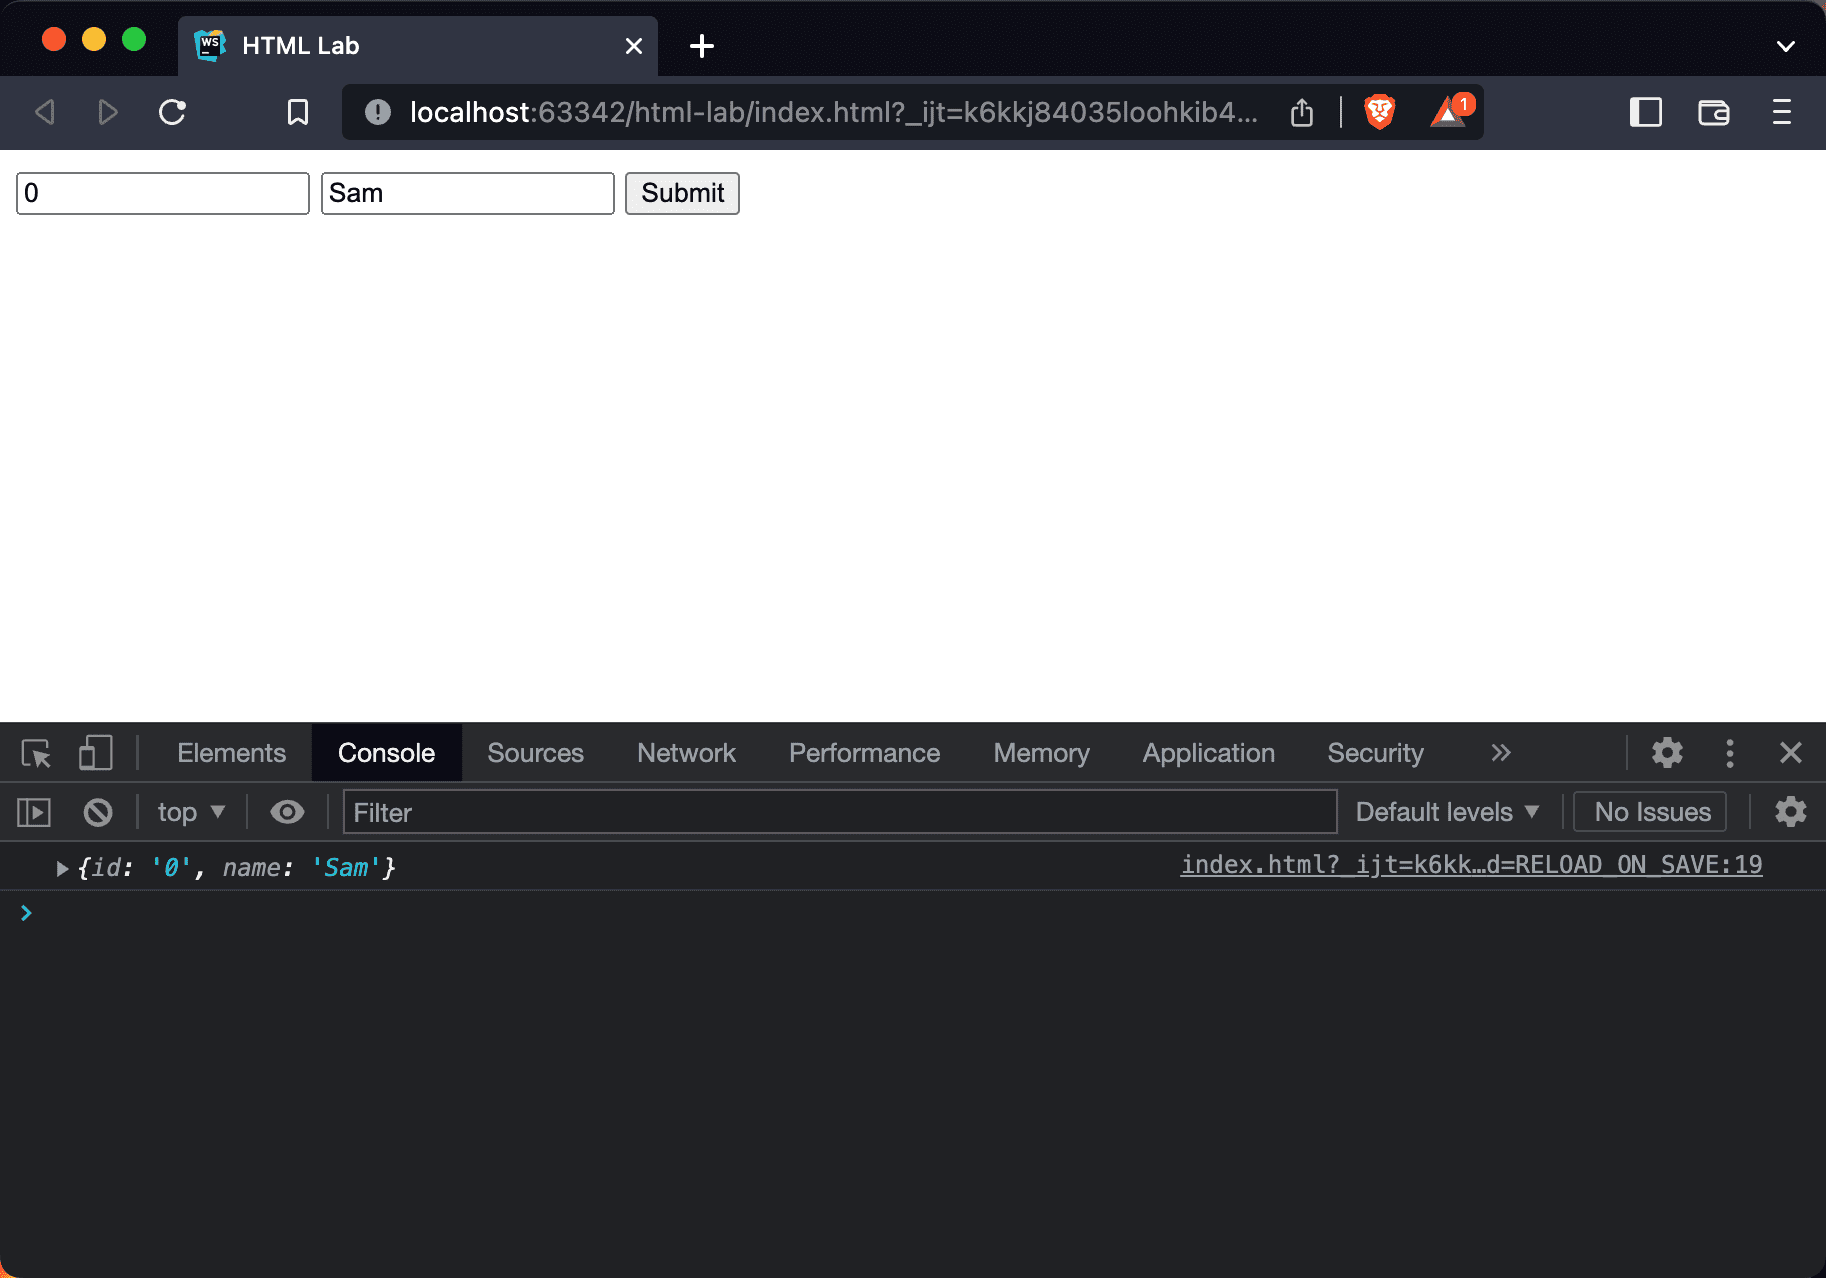Switch to the Network tab
Viewport: 1826px width, 1278px height.
point(686,753)
